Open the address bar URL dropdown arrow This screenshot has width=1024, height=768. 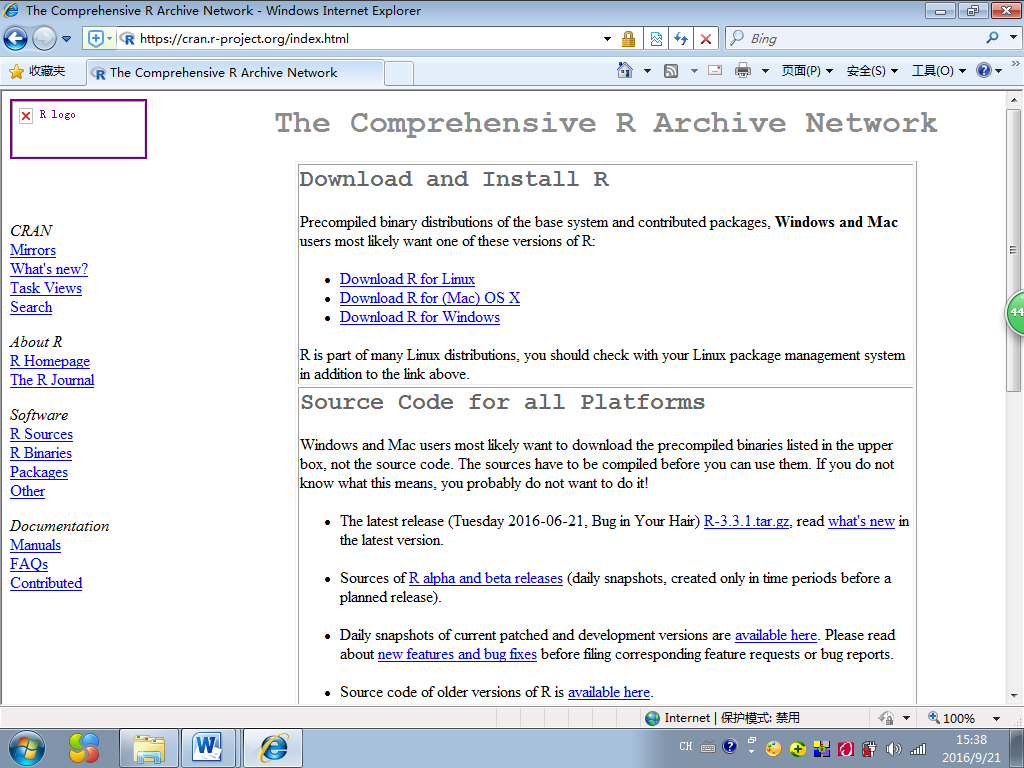pyautogui.click(x=607, y=39)
